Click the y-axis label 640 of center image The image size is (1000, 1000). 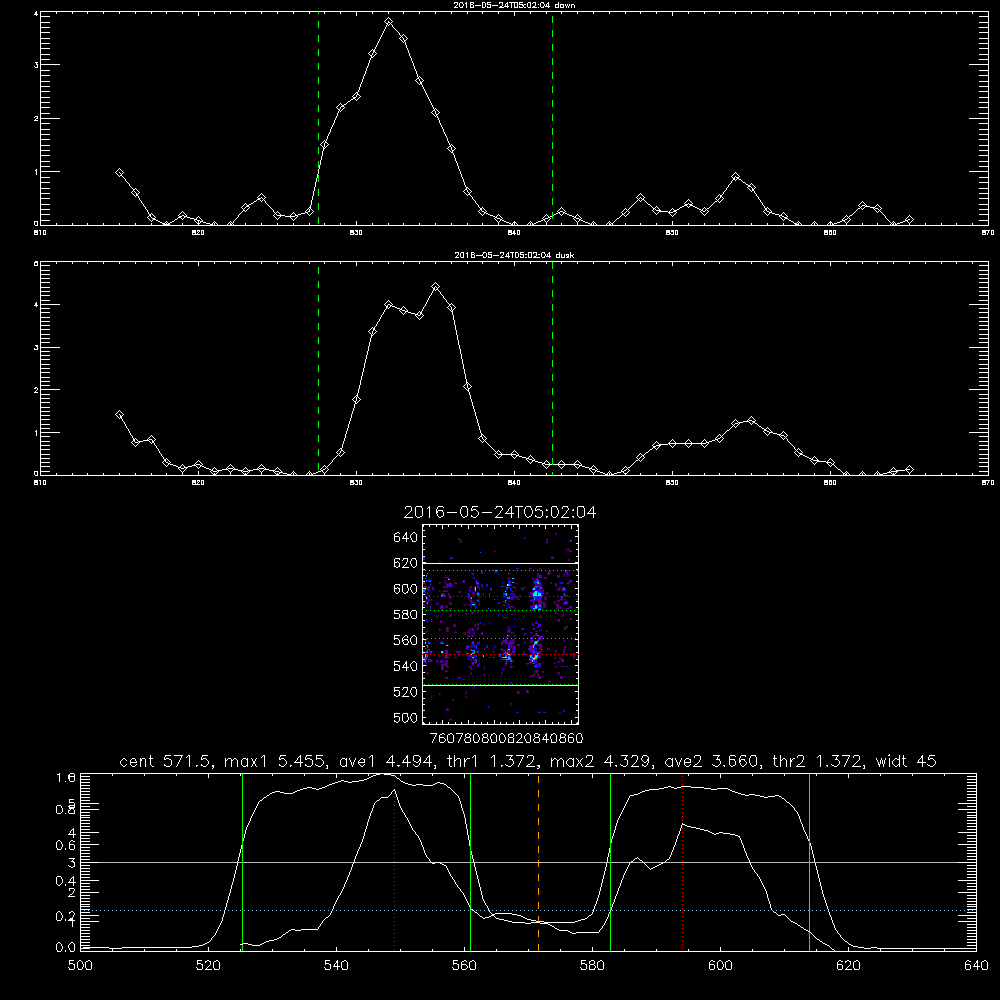[406, 538]
